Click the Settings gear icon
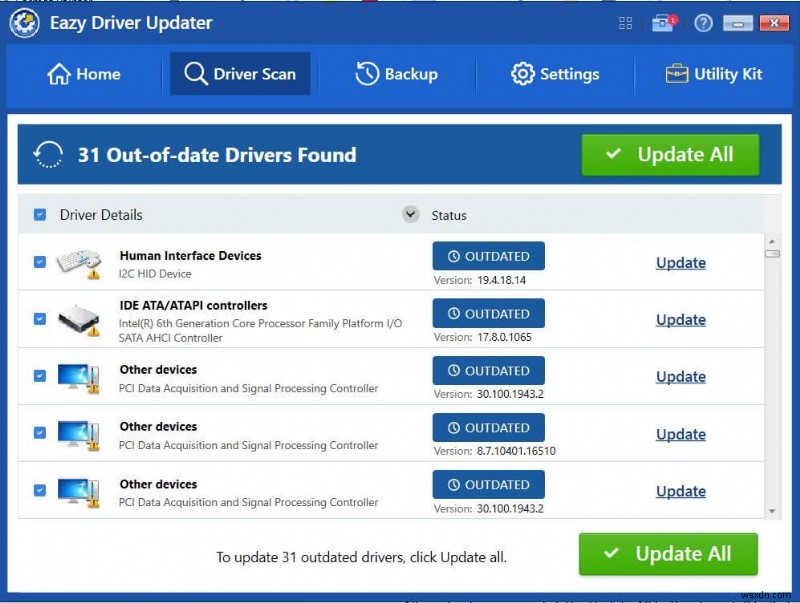Screen dimensions: 800x603 pos(521,74)
